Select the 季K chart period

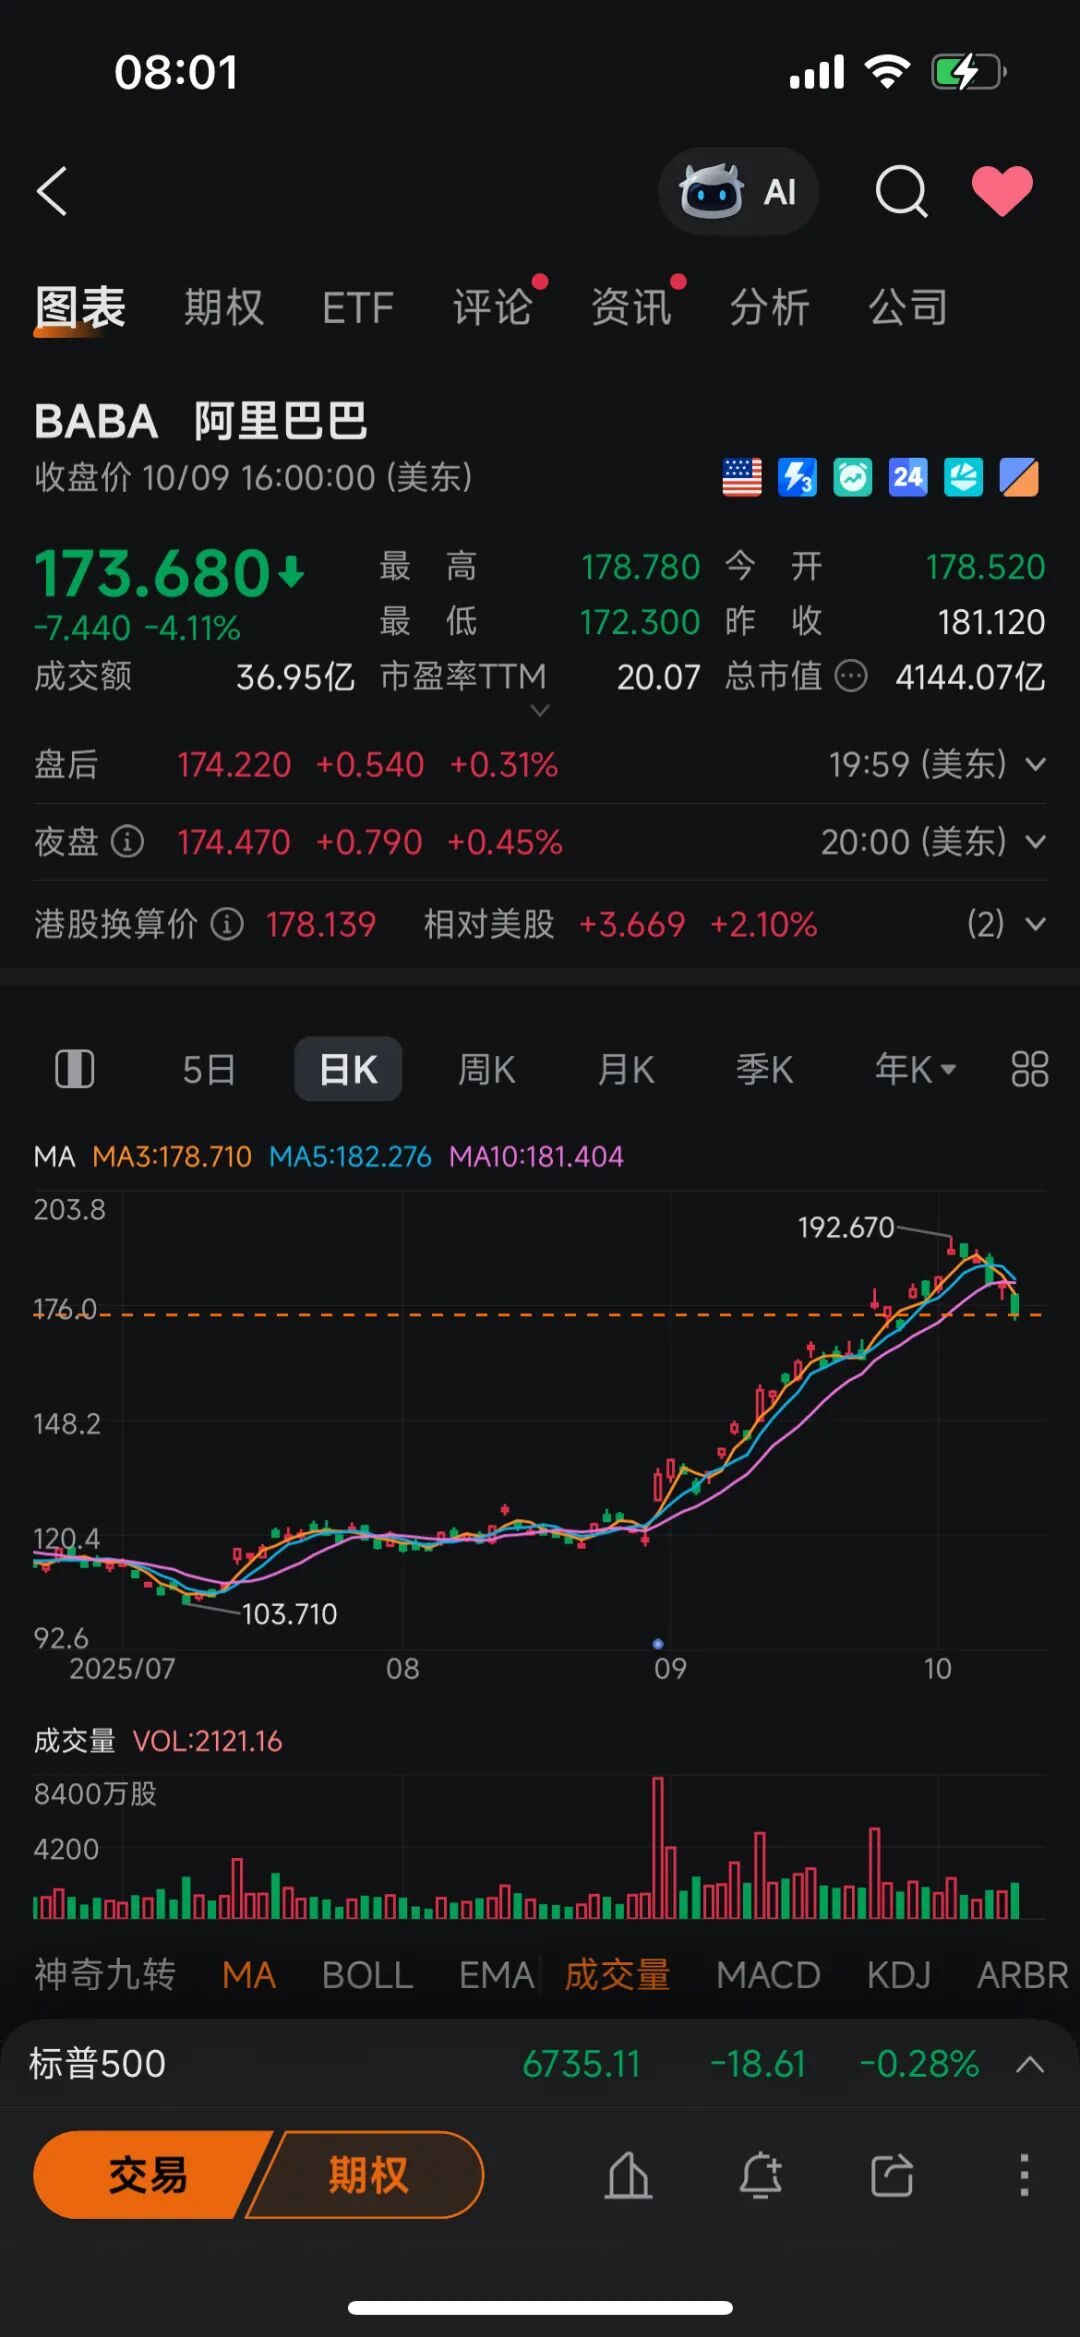click(x=765, y=1069)
